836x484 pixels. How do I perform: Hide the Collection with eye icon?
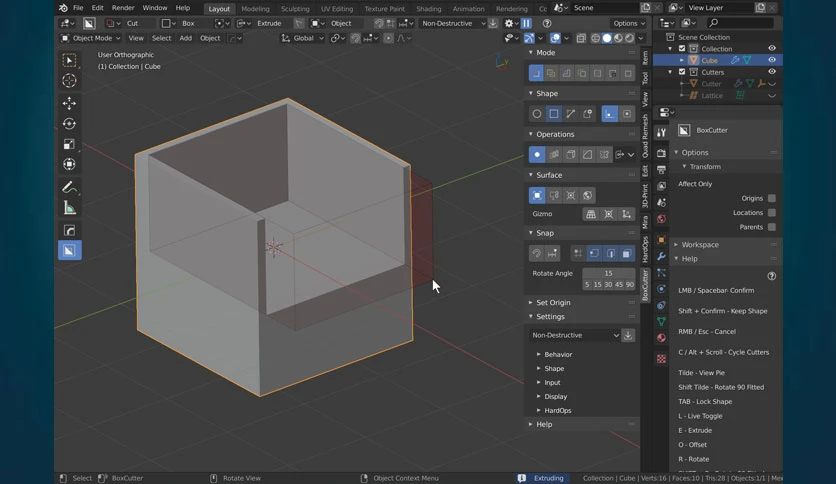[x=771, y=49]
